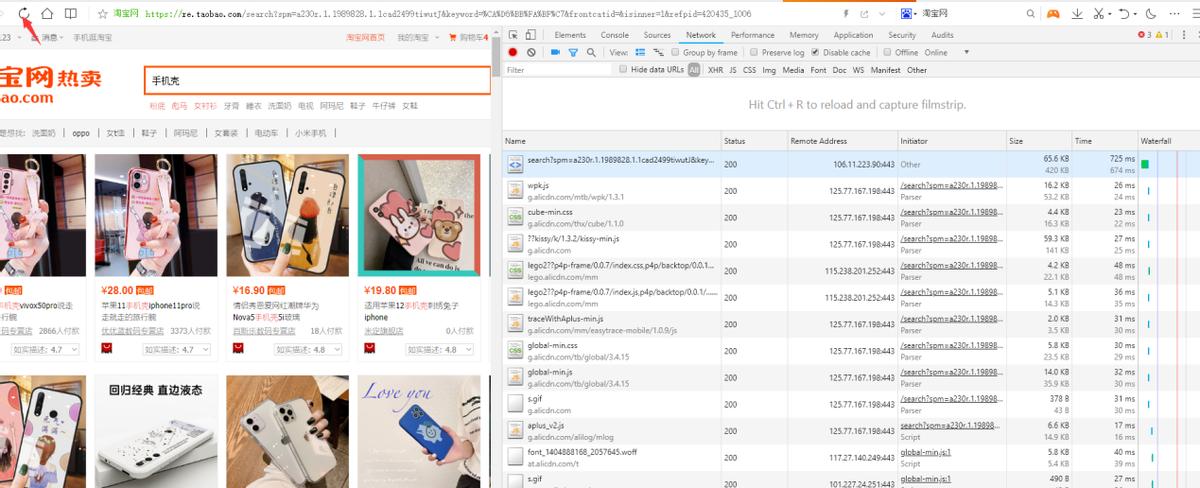Check the Hide data URLs checkbox
This screenshot has width=1200, height=488.
click(x=623, y=70)
